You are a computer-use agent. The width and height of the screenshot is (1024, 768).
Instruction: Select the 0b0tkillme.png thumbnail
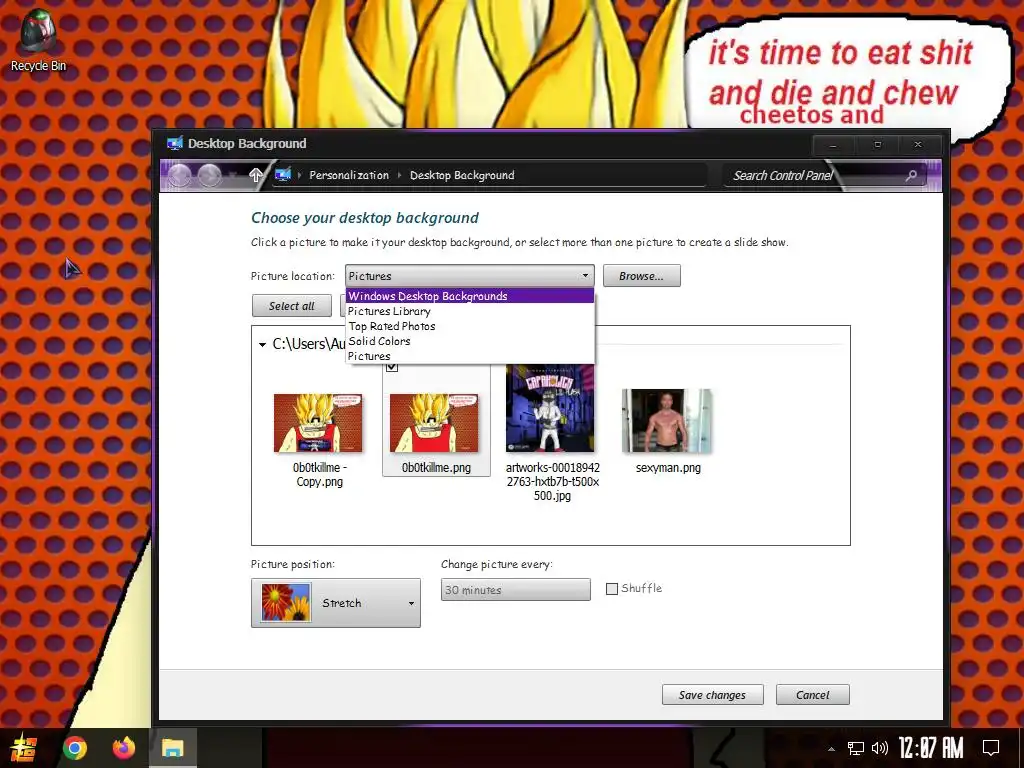[434, 423]
